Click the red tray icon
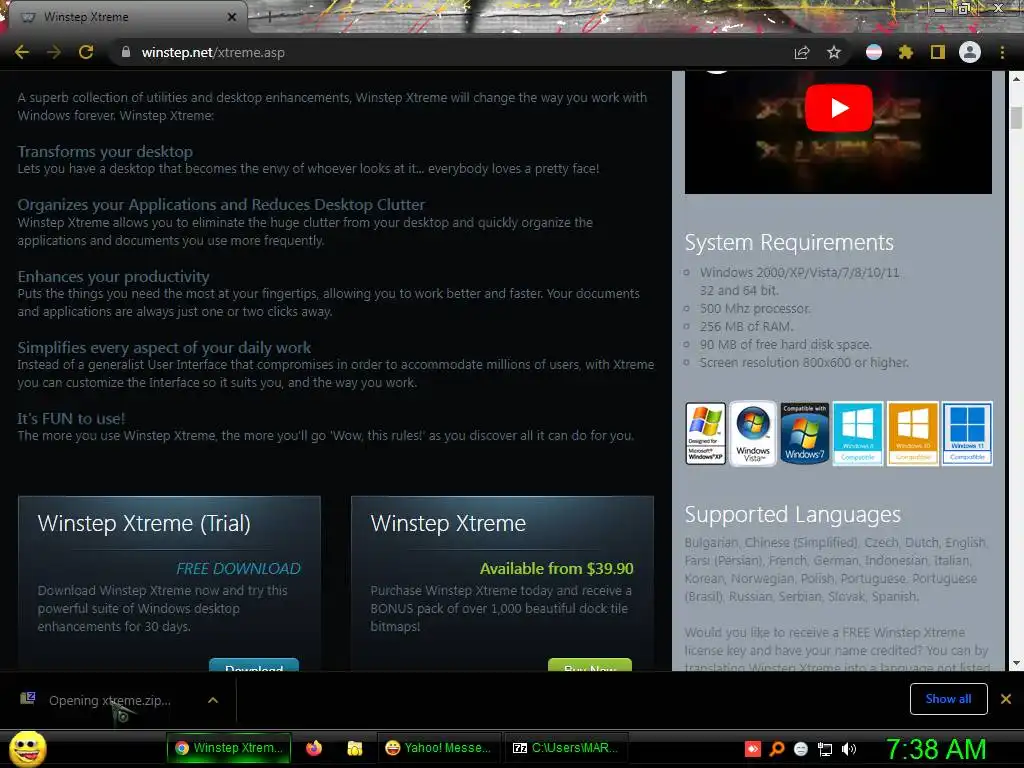Screen dimensions: 1024x768 pyautogui.click(x=752, y=749)
